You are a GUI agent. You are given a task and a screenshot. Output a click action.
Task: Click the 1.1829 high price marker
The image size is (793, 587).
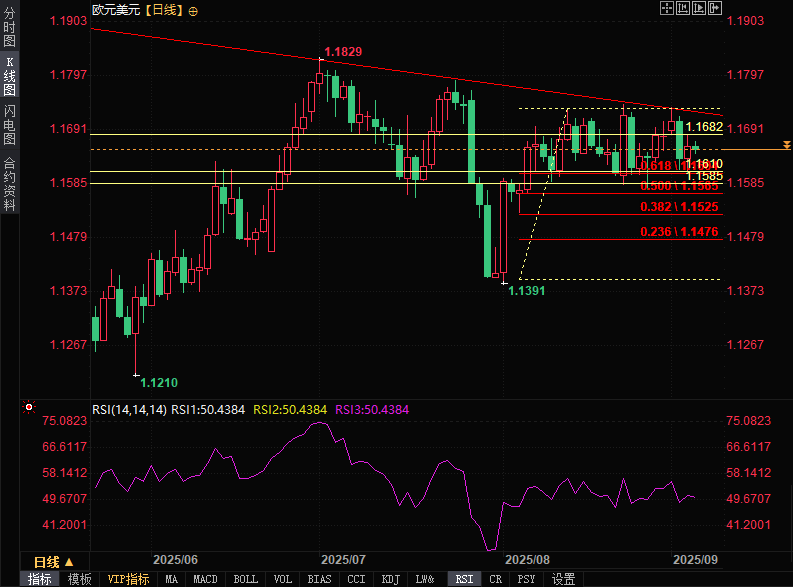(343, 52)
